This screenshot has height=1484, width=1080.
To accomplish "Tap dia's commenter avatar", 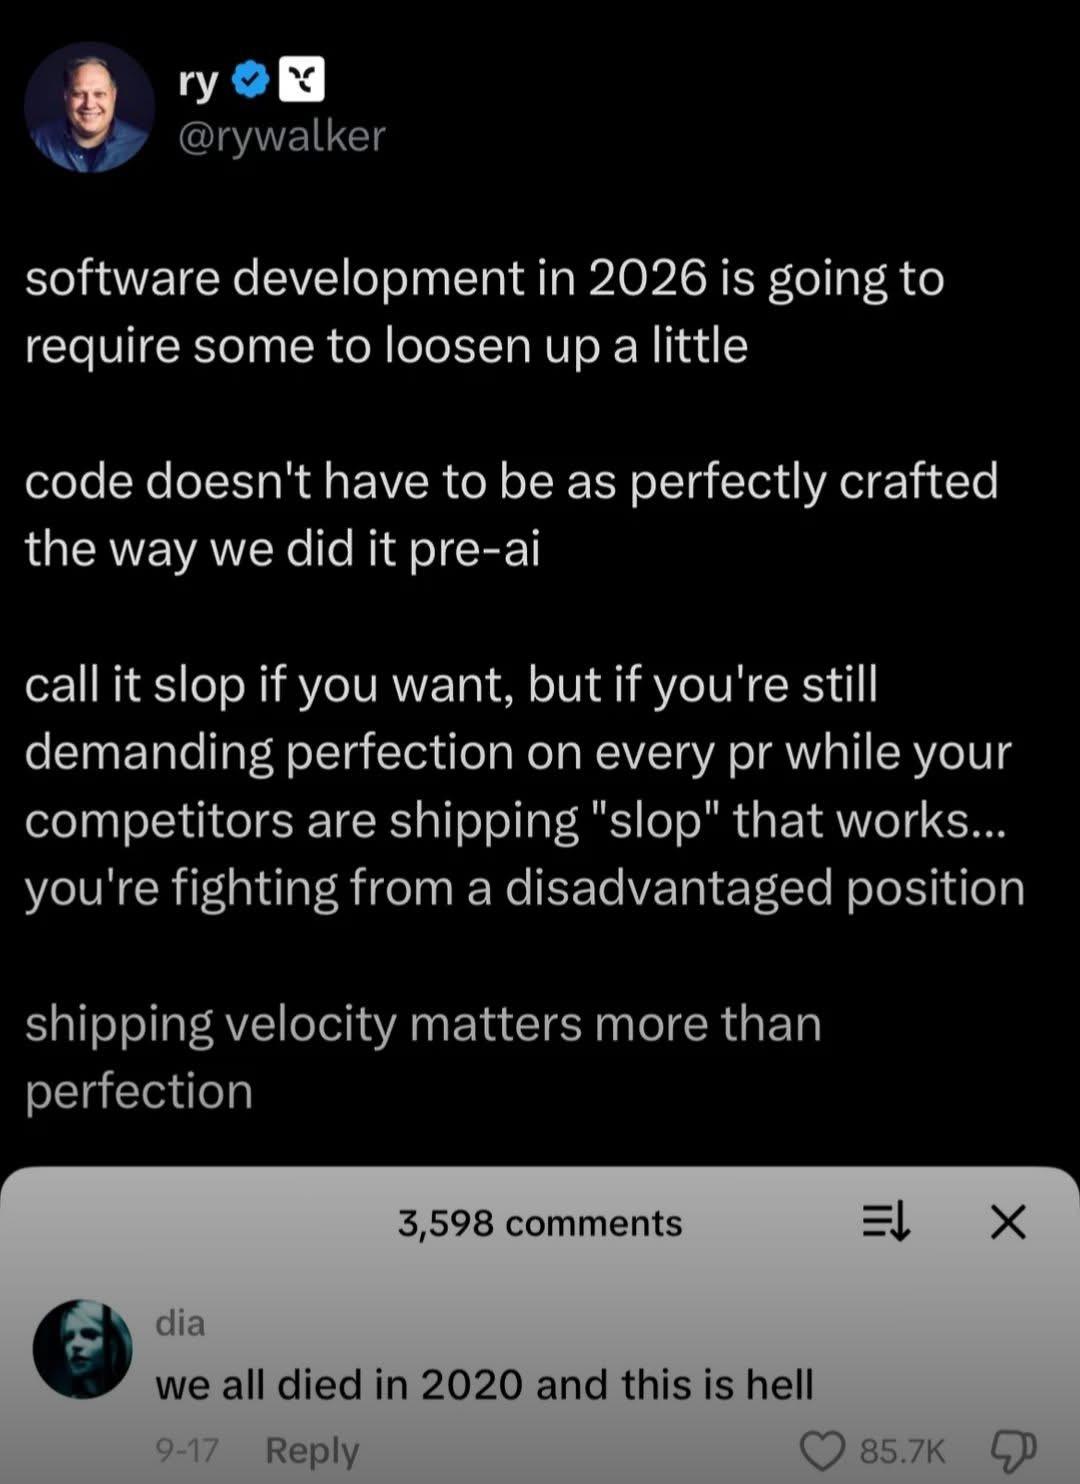I will (83, 1348).
